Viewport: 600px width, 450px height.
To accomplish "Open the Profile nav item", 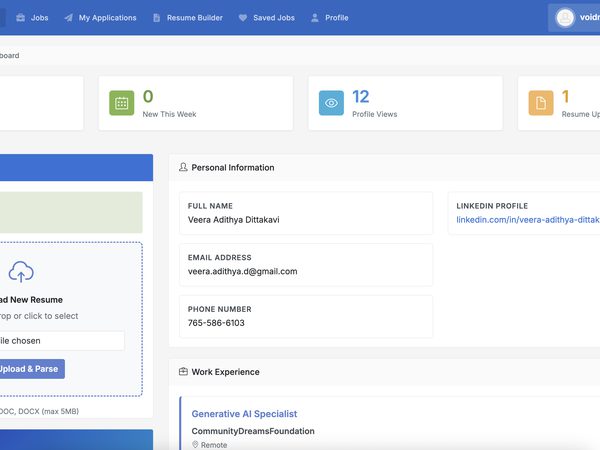I will pyautogui.click(x=329, y=18).
